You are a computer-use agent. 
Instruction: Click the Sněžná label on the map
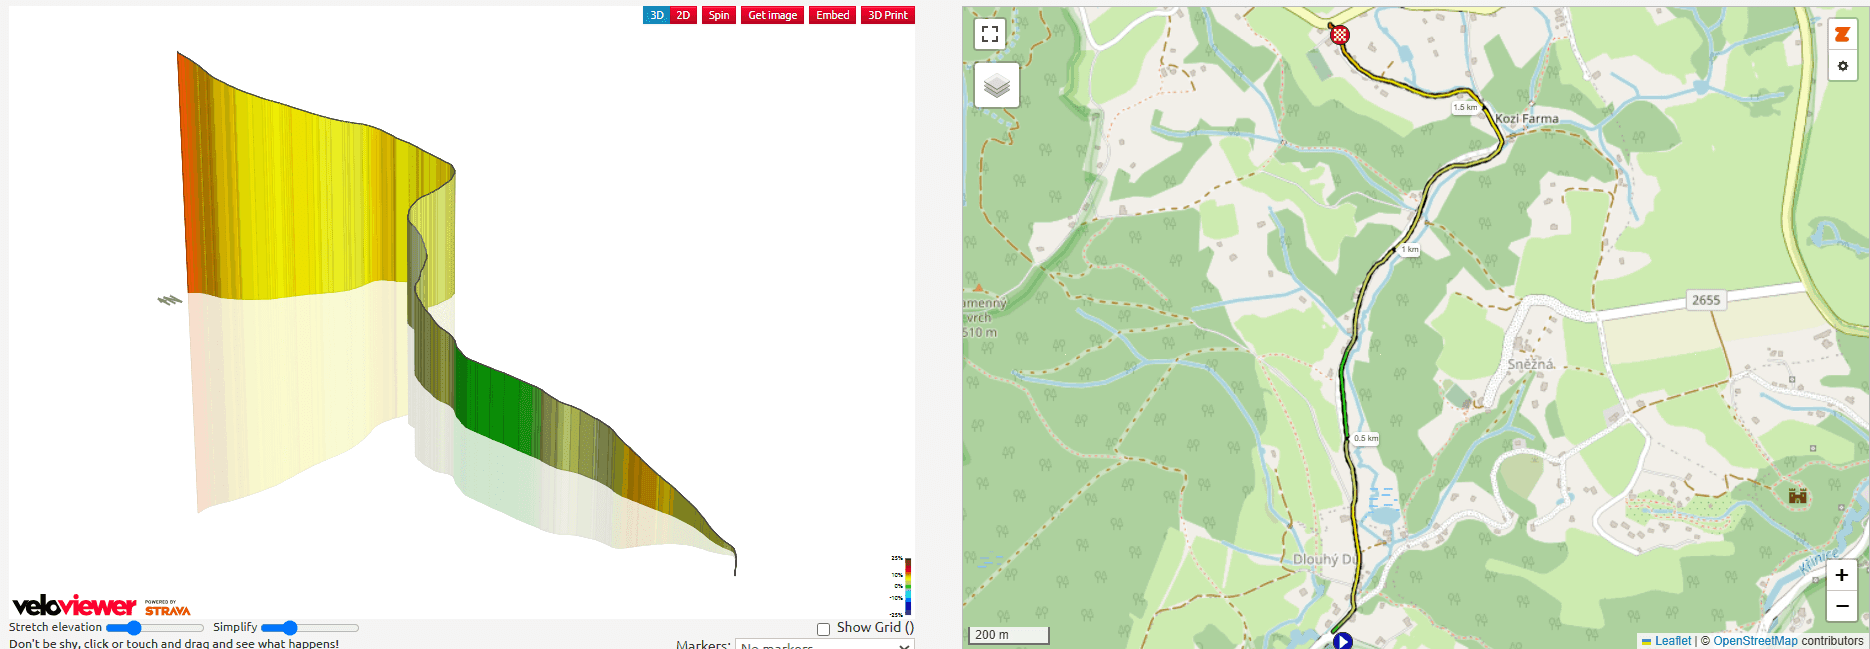(x=1531, y=364)
